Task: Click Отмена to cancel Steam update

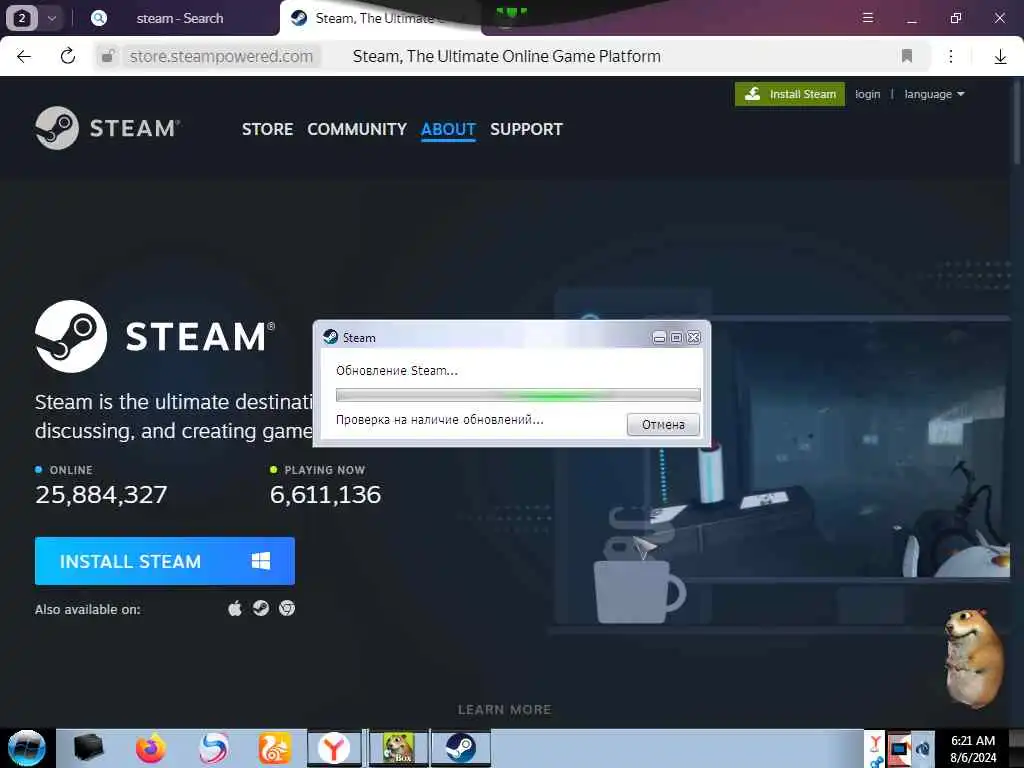Action: (663, 424)
